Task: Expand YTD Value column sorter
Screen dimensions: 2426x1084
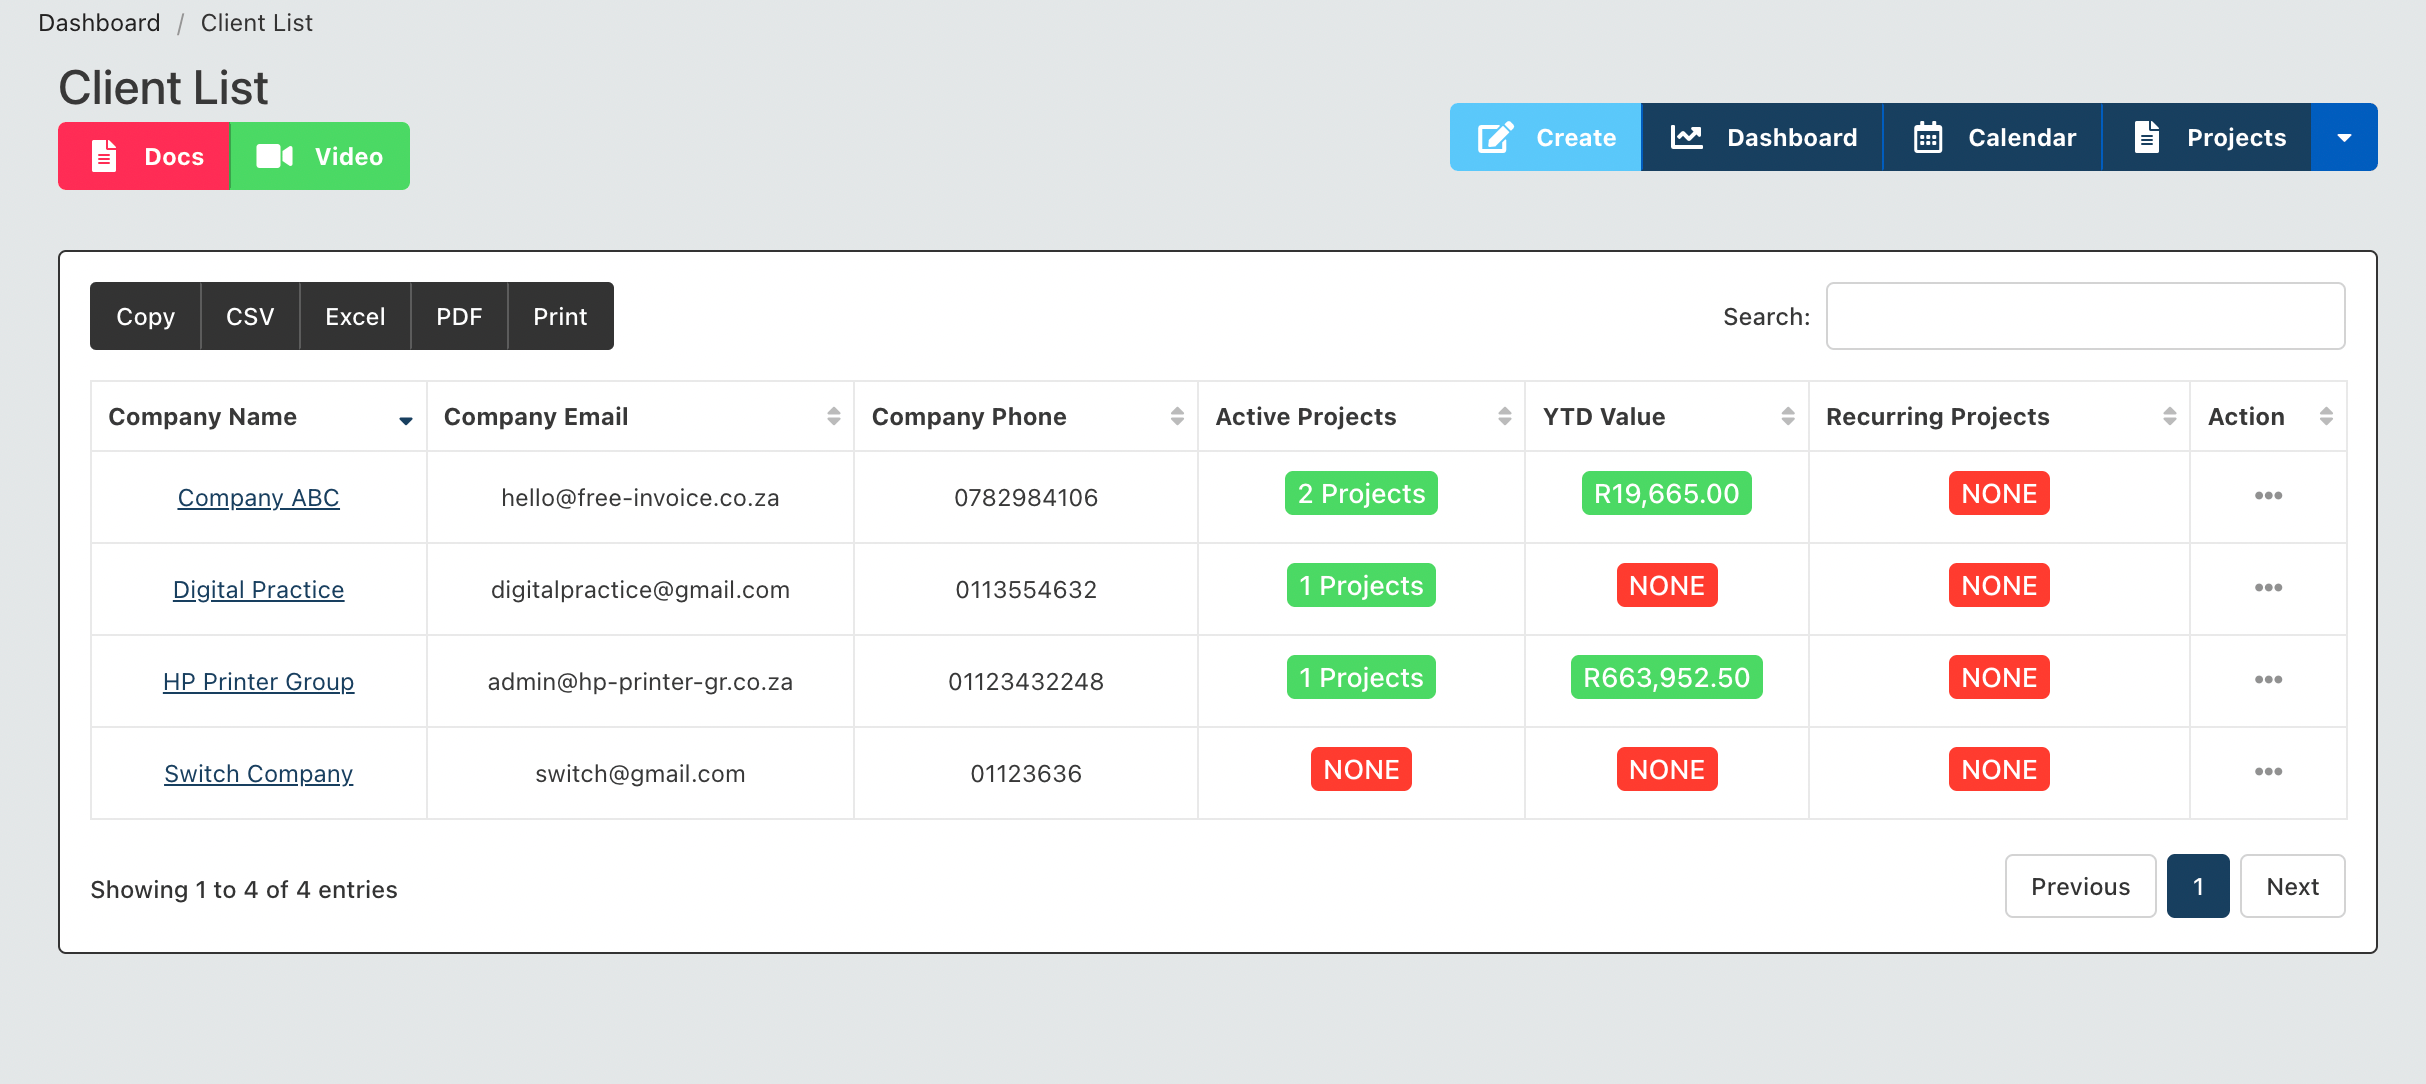Action: 1785,416
